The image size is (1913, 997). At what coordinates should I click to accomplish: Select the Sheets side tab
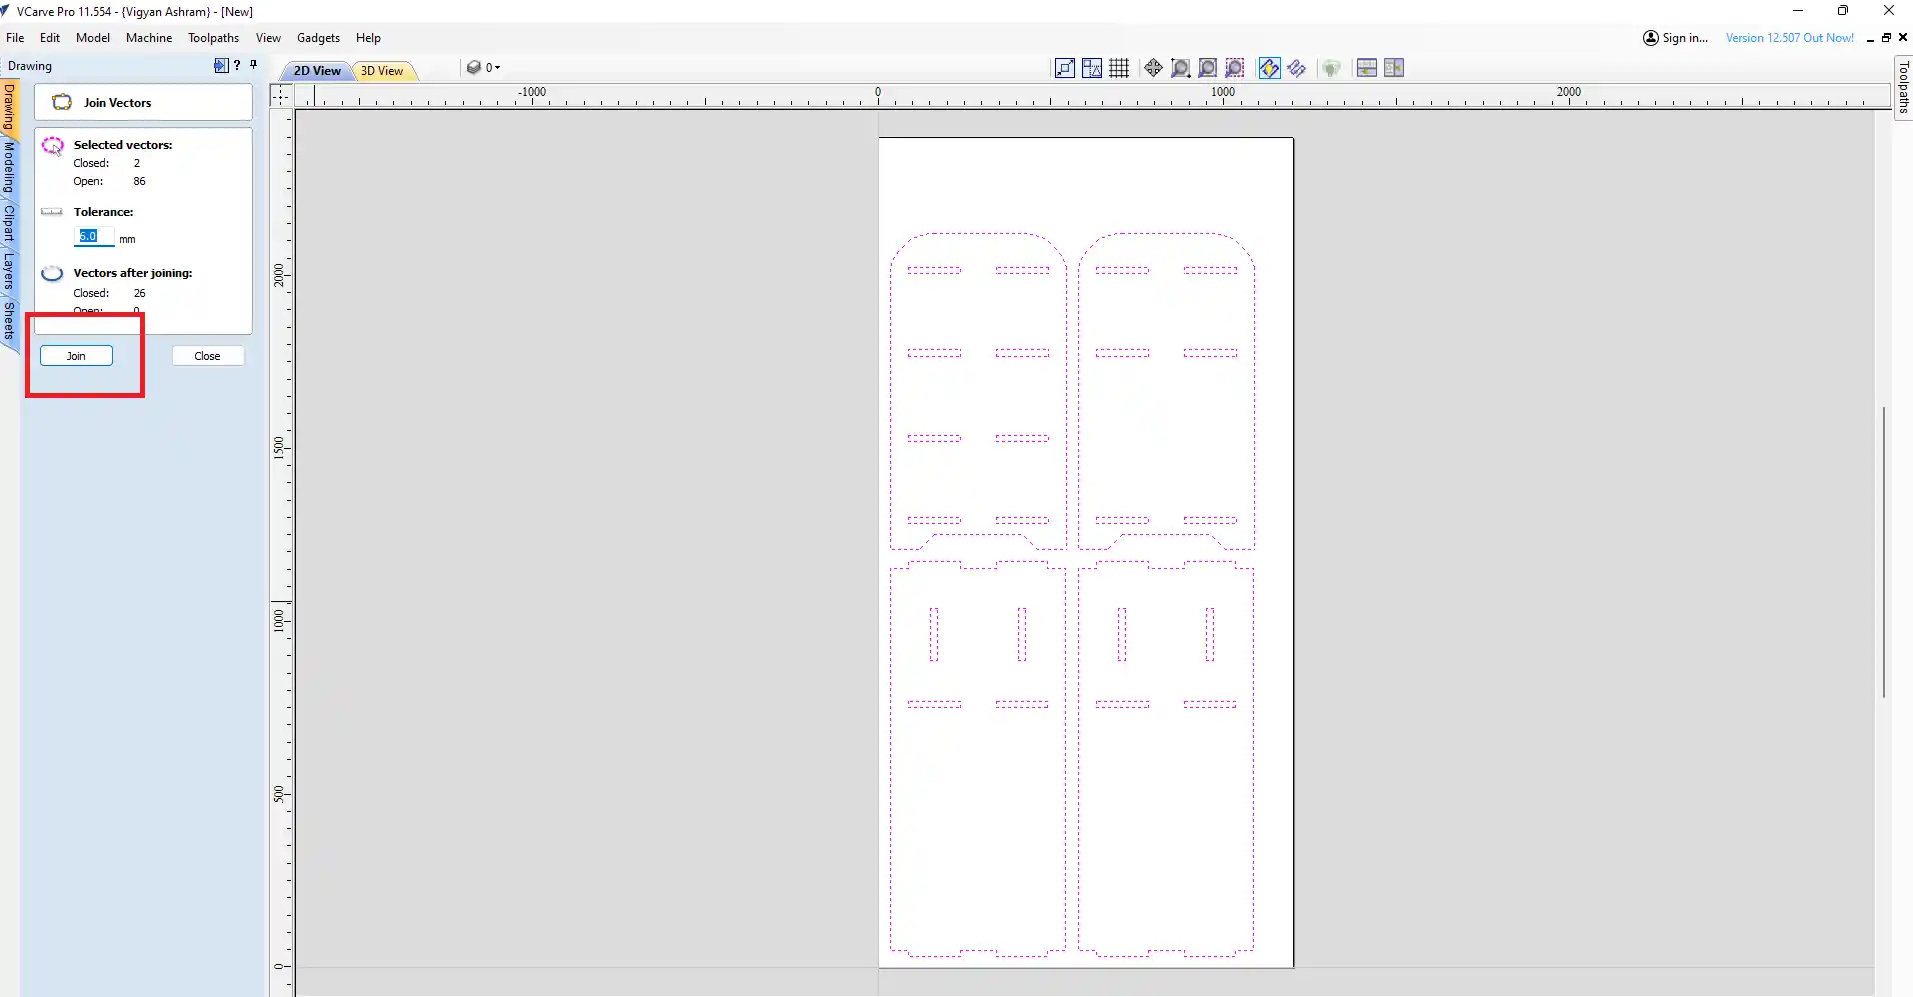pyautogui.click(x=9, y=320)
